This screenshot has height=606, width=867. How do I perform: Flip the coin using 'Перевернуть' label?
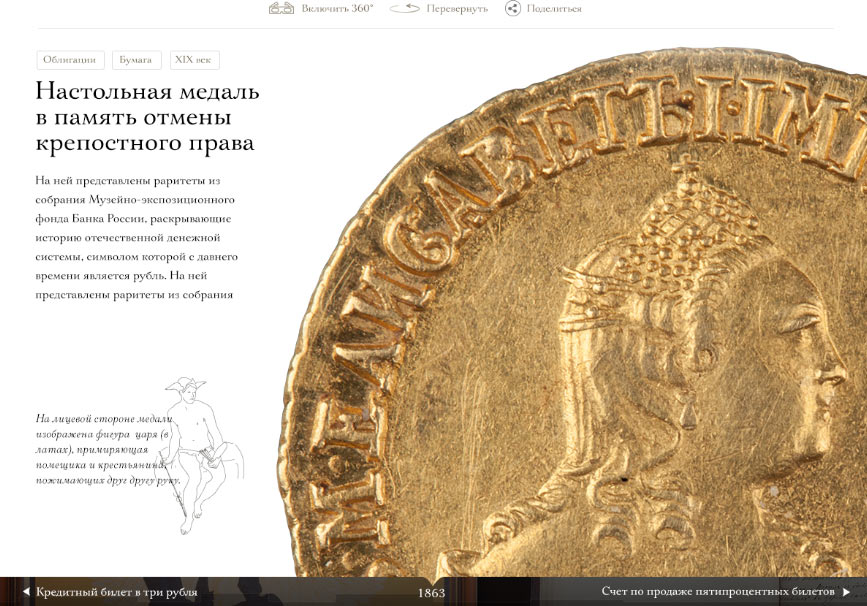click(457, 9)
